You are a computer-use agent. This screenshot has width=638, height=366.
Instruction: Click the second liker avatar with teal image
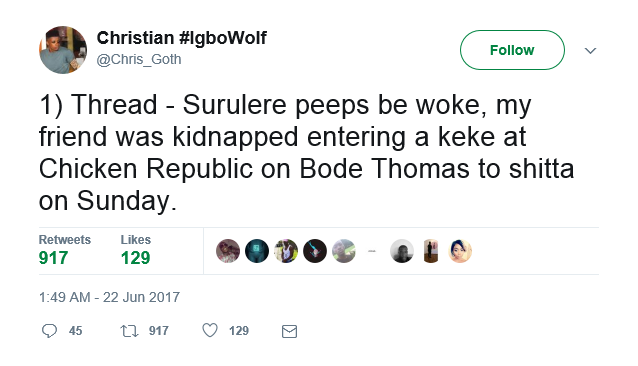pyautogui.click(x=257, y=251)
